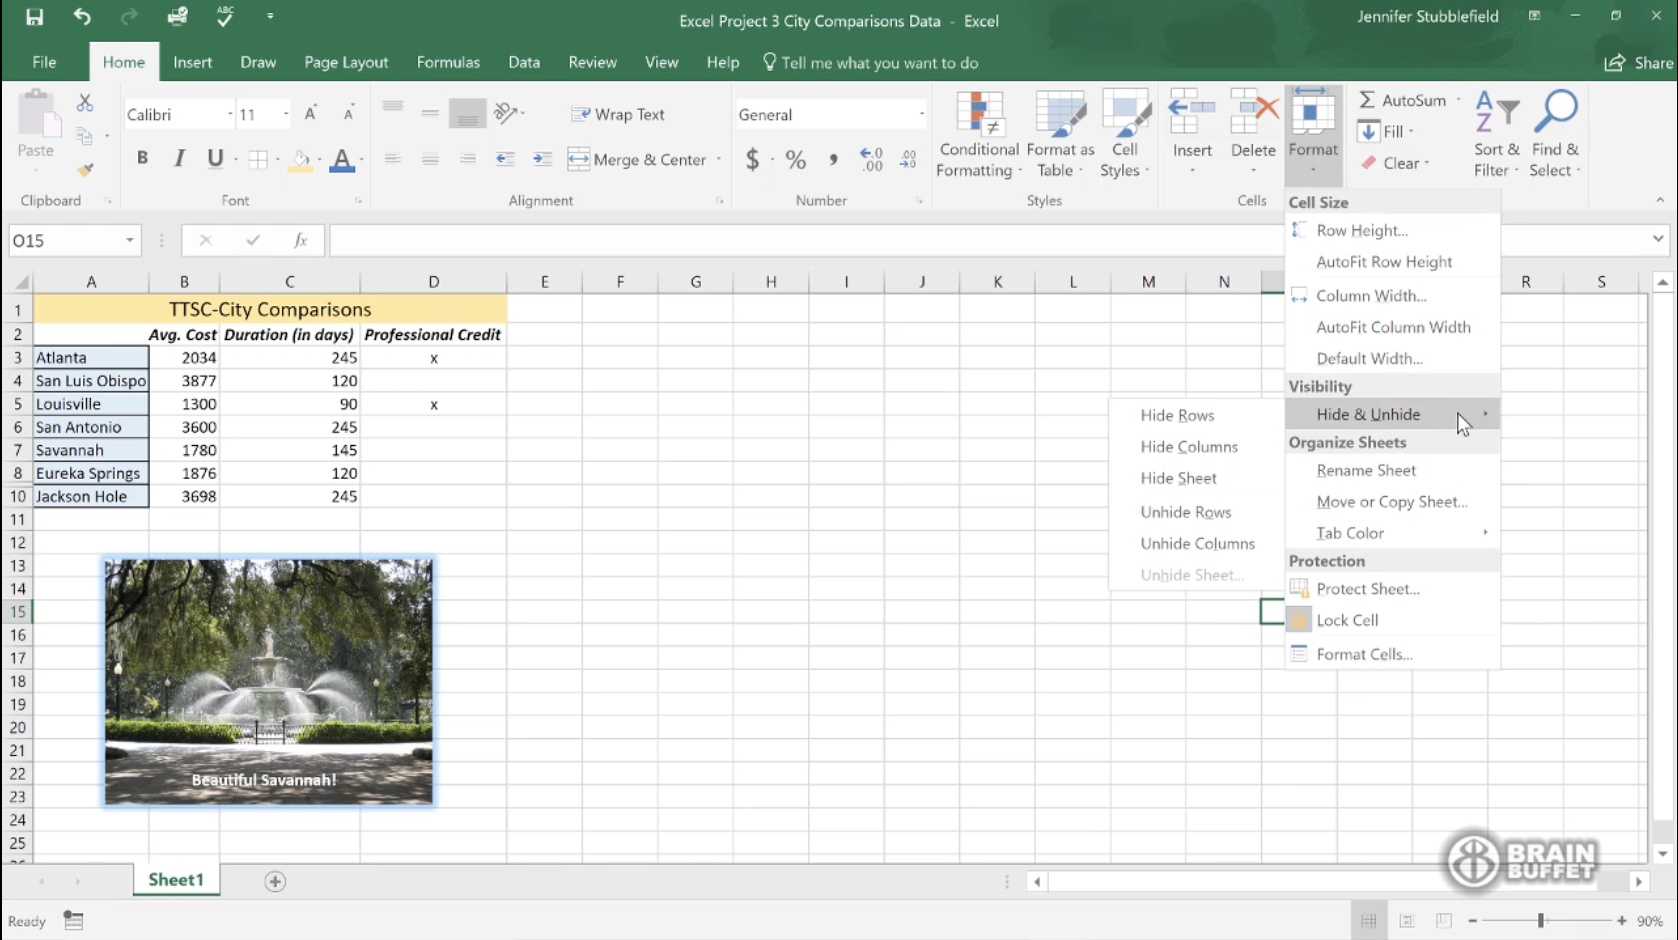This screenshot has height=940, width=1678.
Task: Open Conditional Formatting options
Action: [x=978, y=134]
